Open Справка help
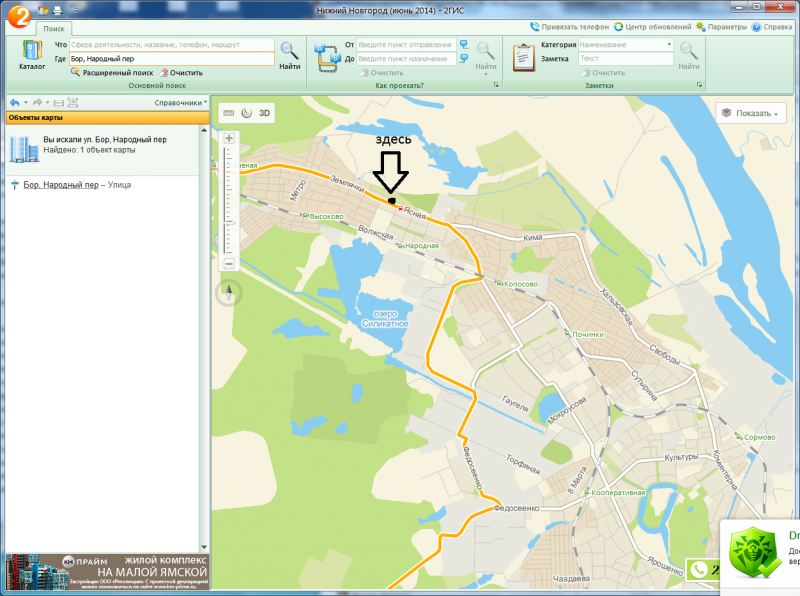800x596 pixels. [771, 27]
